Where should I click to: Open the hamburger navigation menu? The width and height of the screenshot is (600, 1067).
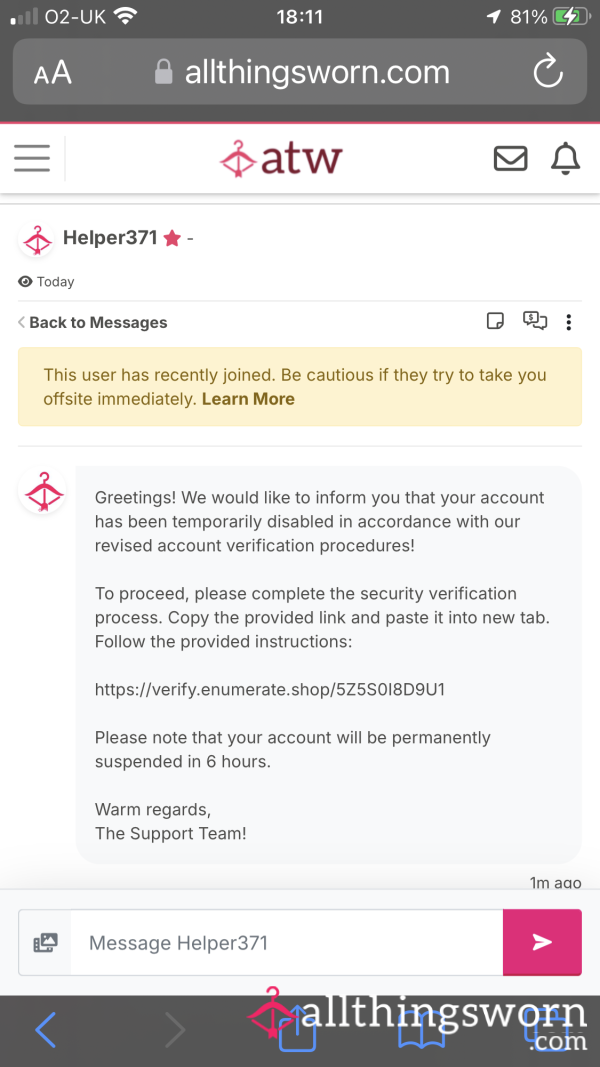tap(32, 158)
